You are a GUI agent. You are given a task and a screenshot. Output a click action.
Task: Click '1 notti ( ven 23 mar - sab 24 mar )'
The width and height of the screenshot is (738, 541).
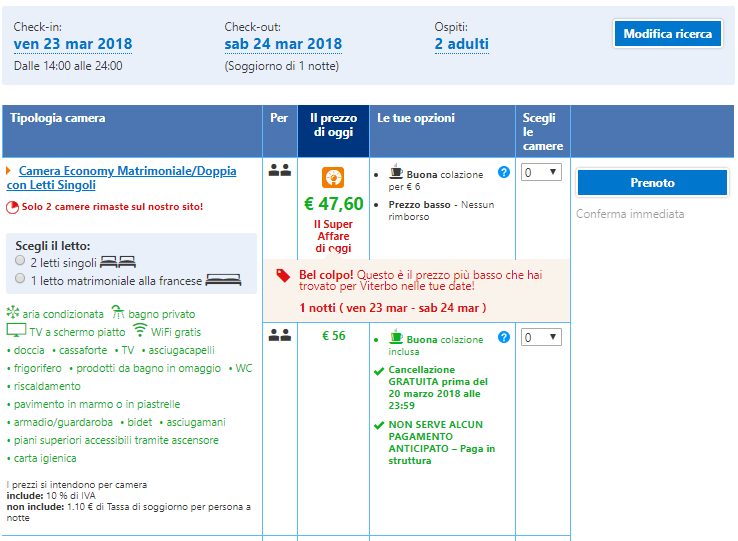click(x=393, y=308)
